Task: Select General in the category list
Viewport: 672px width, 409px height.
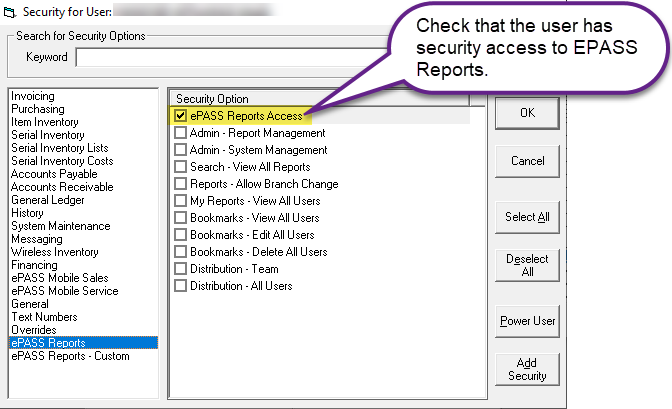Action: coord(30,304)
